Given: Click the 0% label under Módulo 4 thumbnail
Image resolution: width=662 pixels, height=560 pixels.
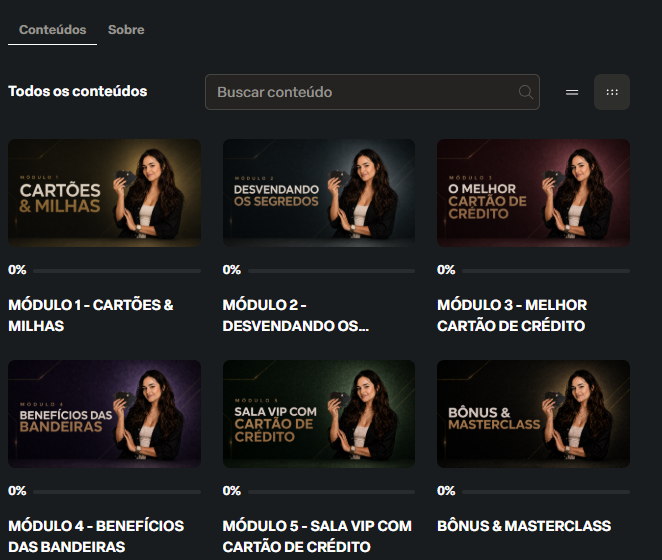Looking at the screenshot, I should (17, 491).
